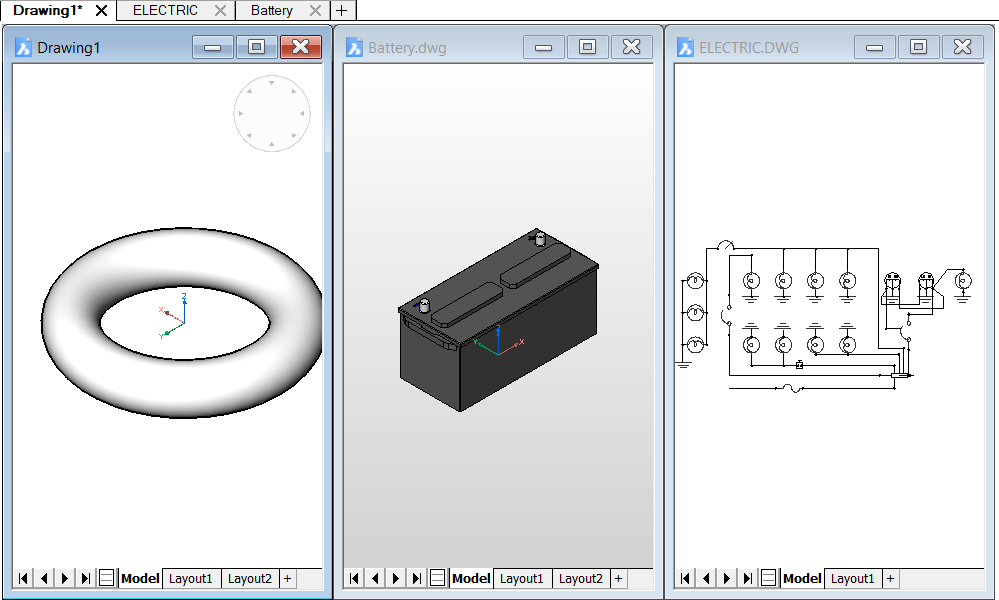Click the view compass in Drawing1
The height and width of the screenshot is (600, 999).
[x=272, y=113]
